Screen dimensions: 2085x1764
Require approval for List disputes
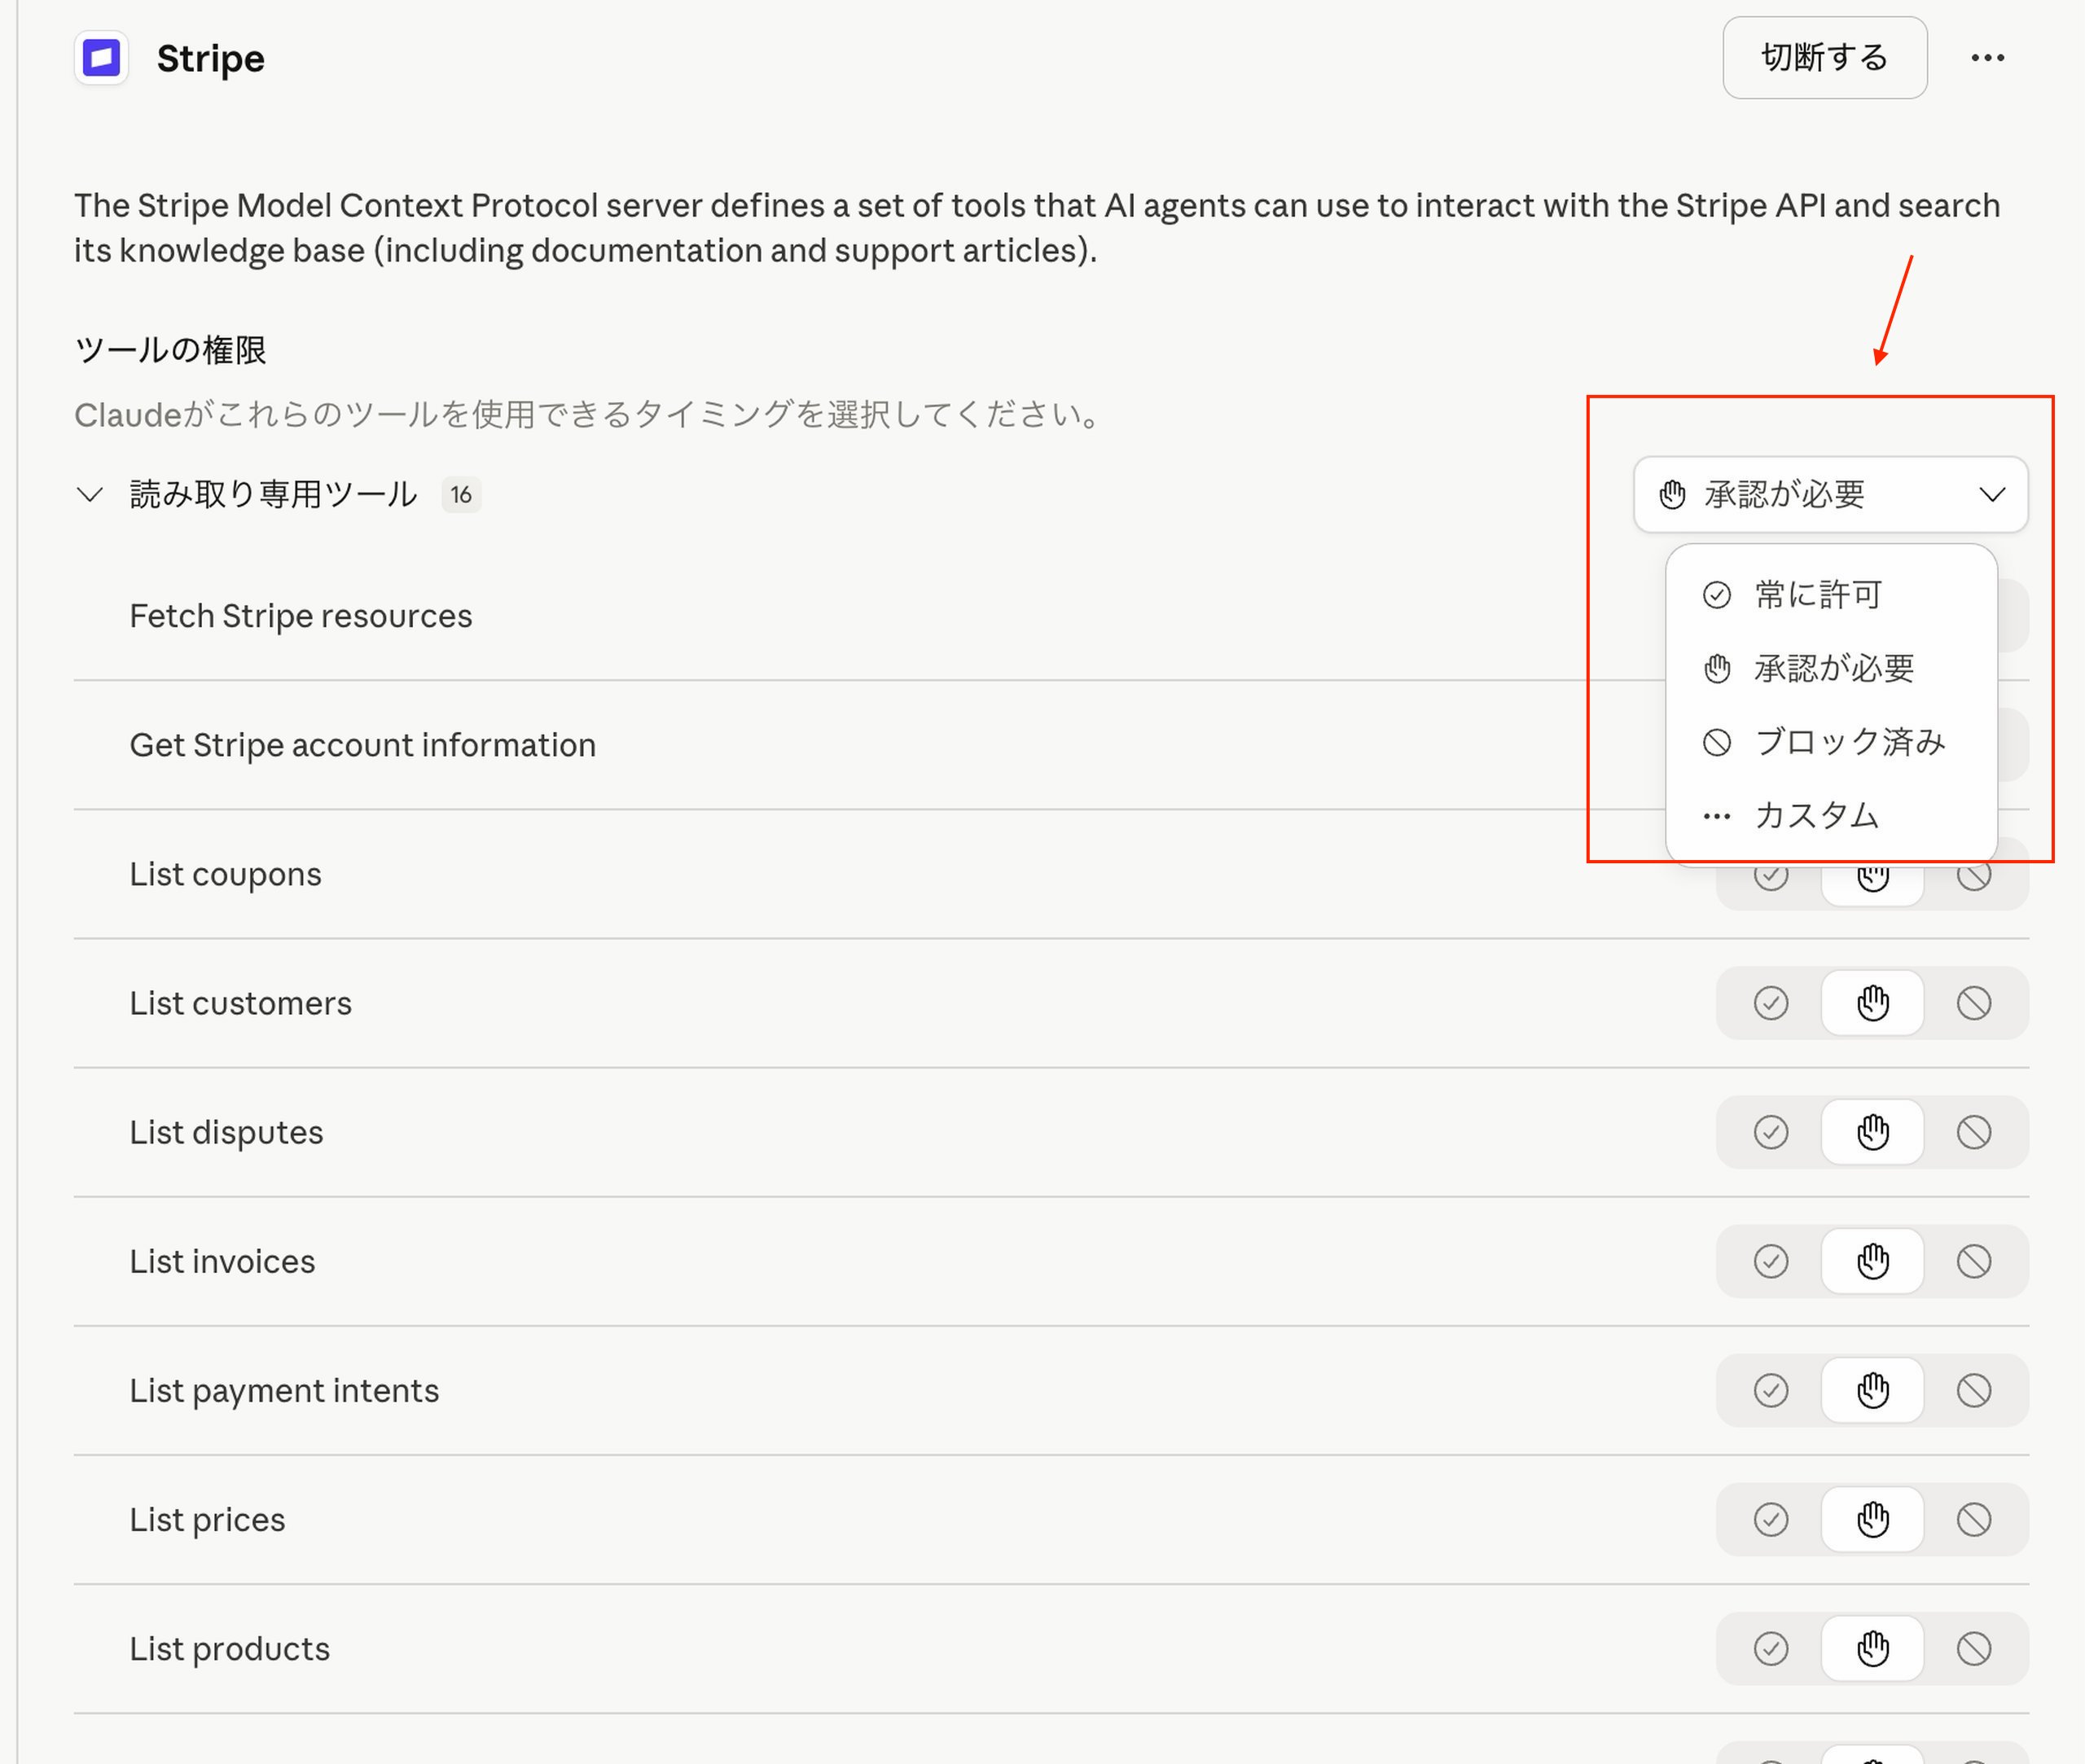(x=1872, y=1132)
